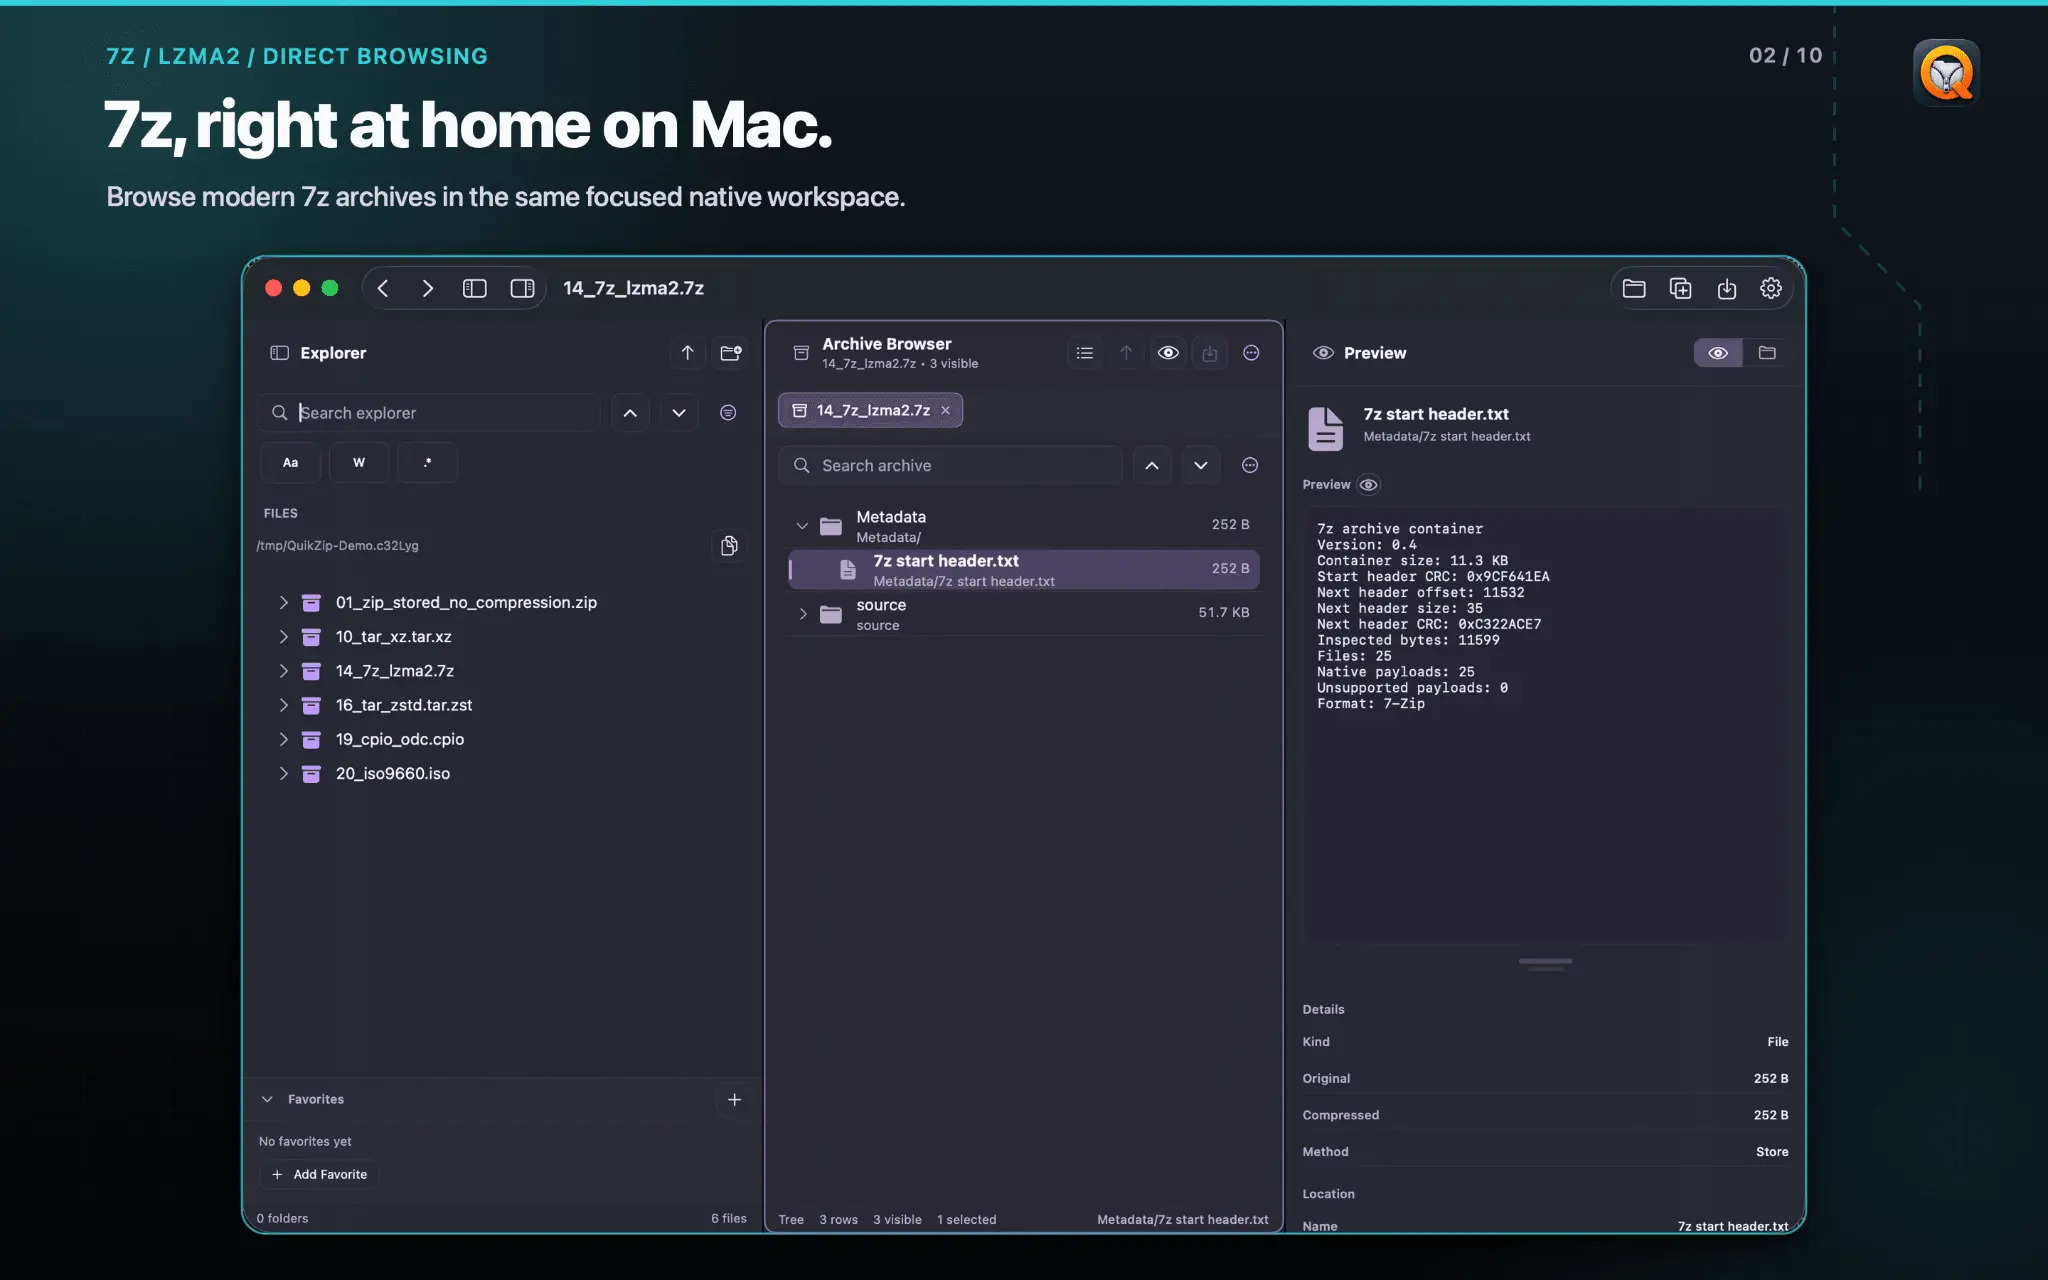The image size is (2048, 1280).
Task: Toggle case-sensitive Aa search option
Action: click(290, 463)
